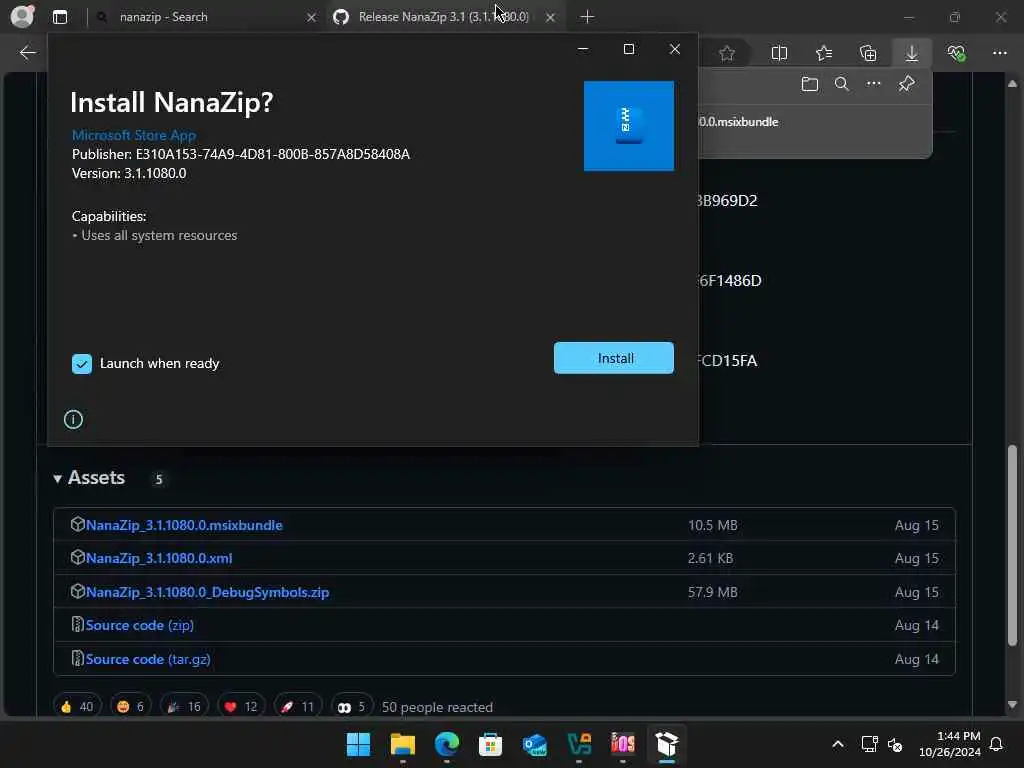
Task: Click the page vertical scrollbar thumb
Action: (x=1012, y=545)
